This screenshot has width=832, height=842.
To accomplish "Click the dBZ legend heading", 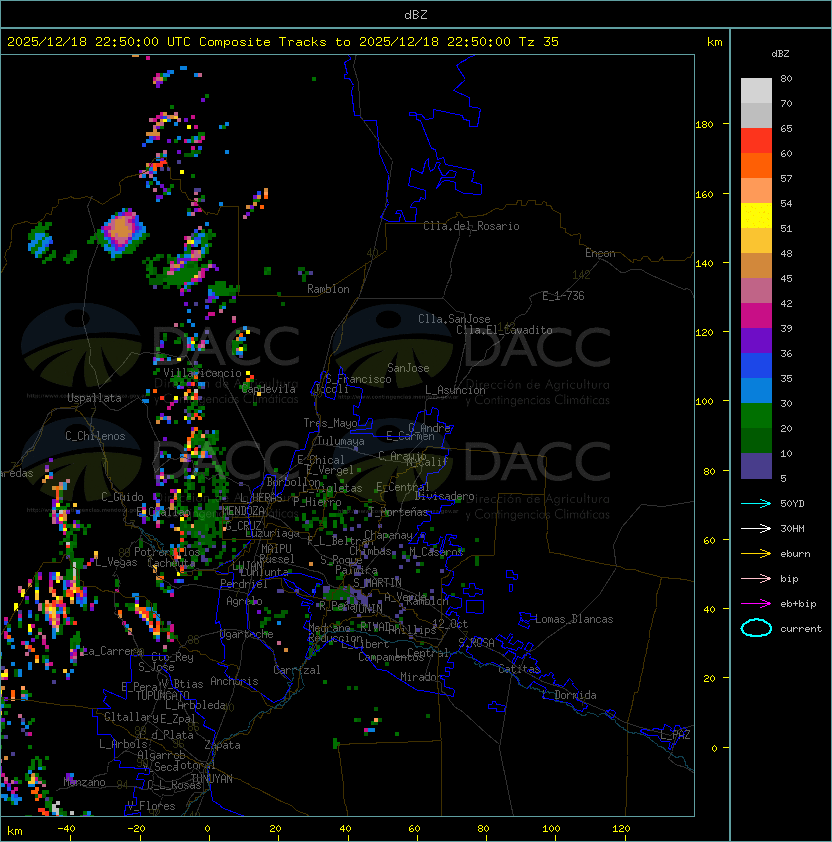I will [780, 54].
